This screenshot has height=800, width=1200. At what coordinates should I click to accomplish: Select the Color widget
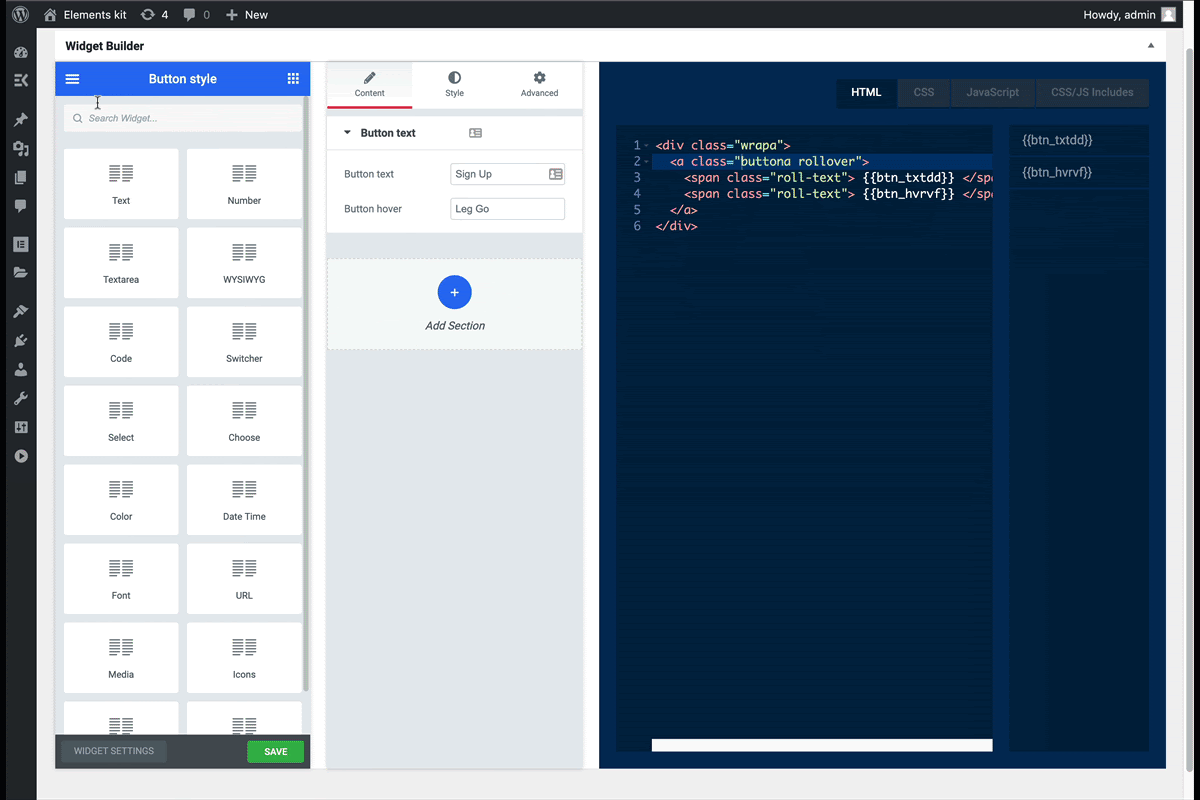120,499
